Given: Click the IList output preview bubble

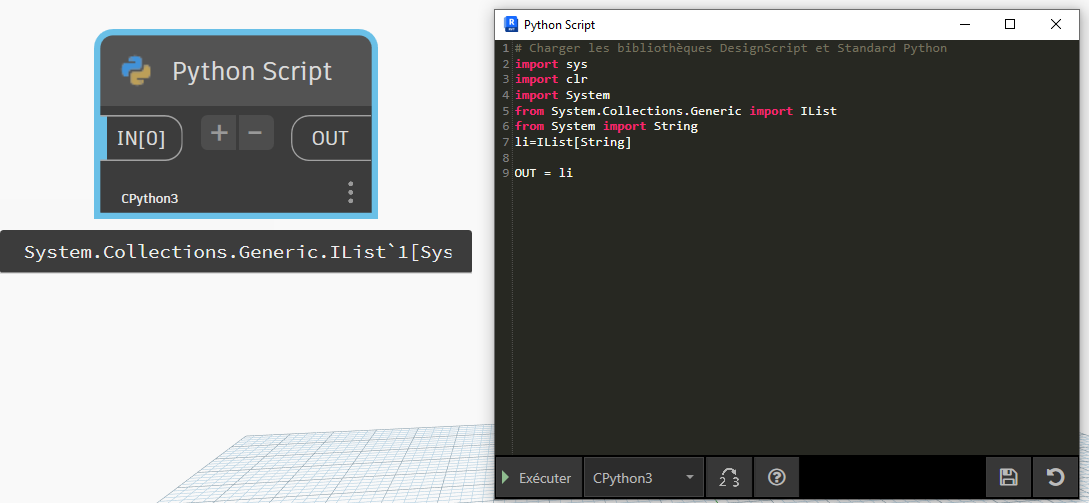Looking at the screenshot, I should pos(236,252).
